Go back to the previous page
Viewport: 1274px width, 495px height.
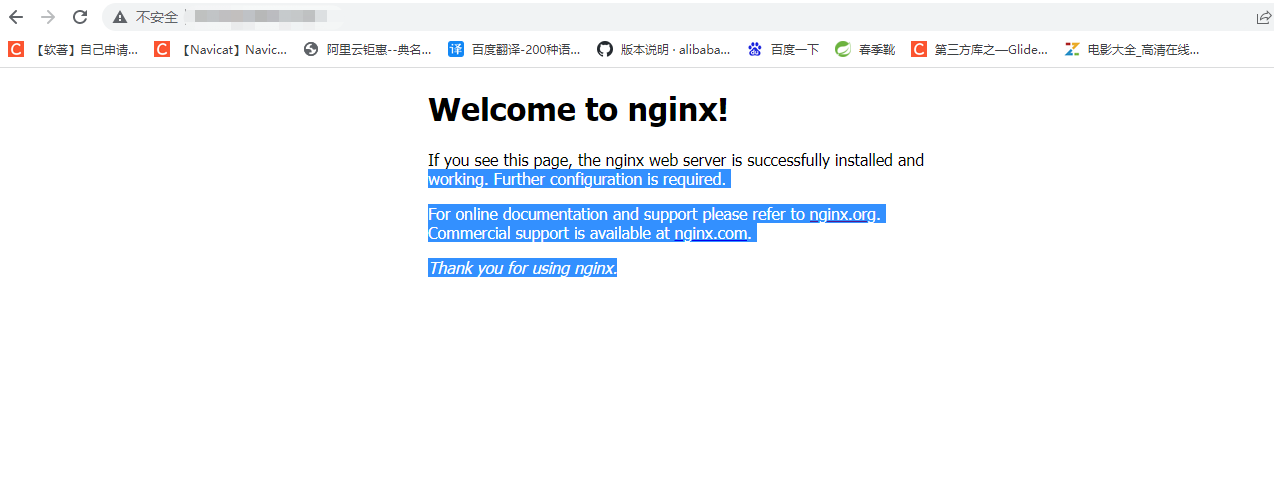click(16, 17)
